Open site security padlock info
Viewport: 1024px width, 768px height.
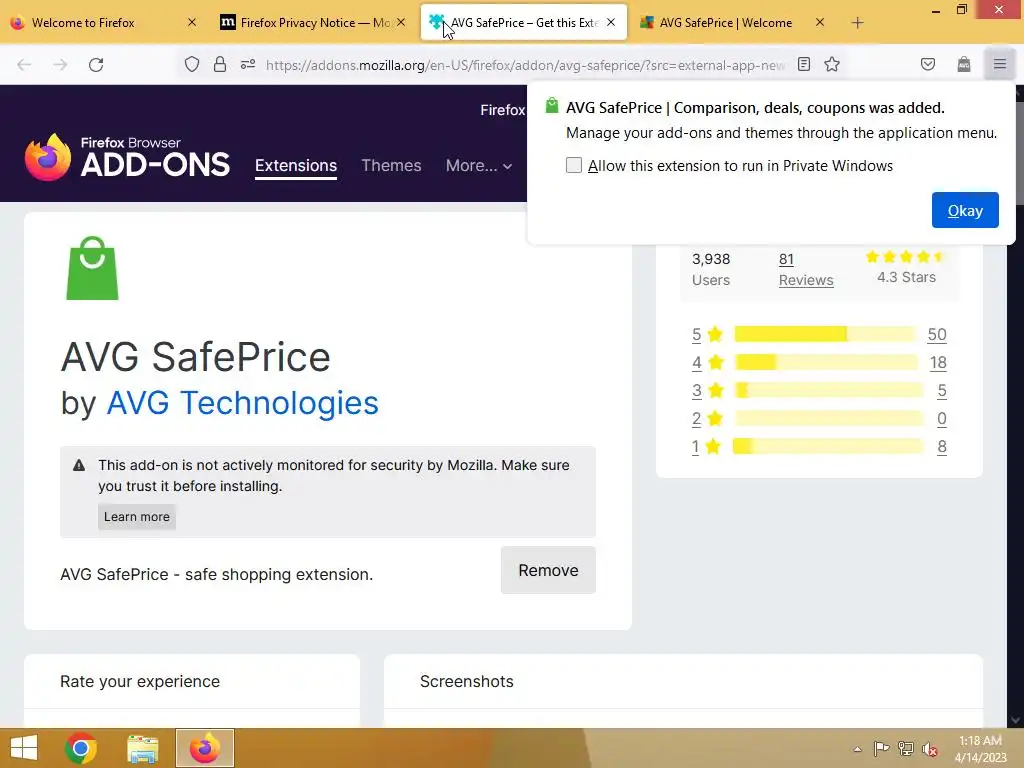(x=220, y=65)
